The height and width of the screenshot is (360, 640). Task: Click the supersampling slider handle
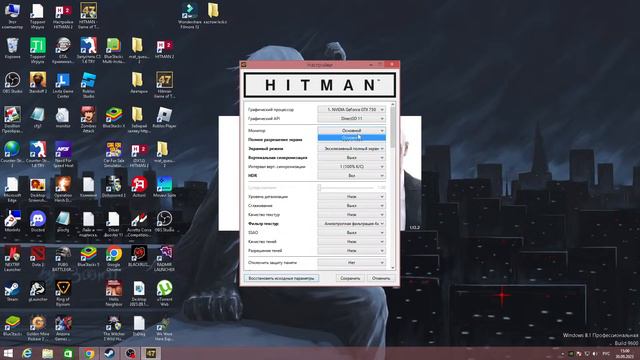pyautogui.click(x=320, y=187)
